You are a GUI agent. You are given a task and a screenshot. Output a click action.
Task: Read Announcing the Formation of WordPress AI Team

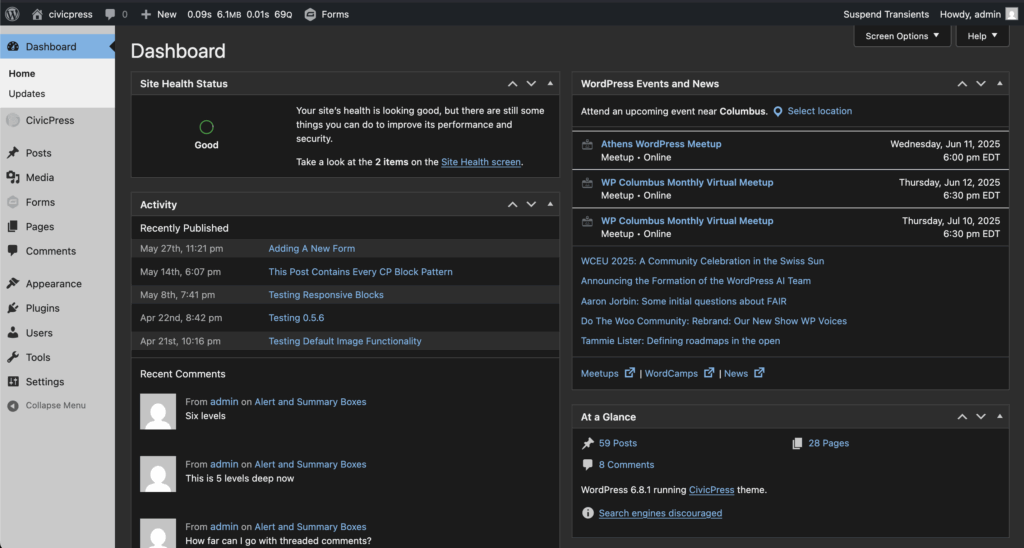coord(696,281)
